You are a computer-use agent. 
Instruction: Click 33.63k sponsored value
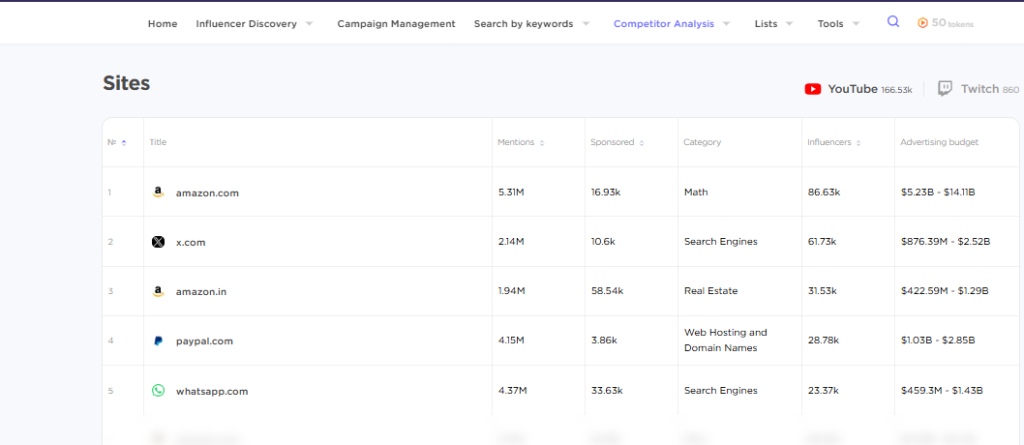point(607,391)
